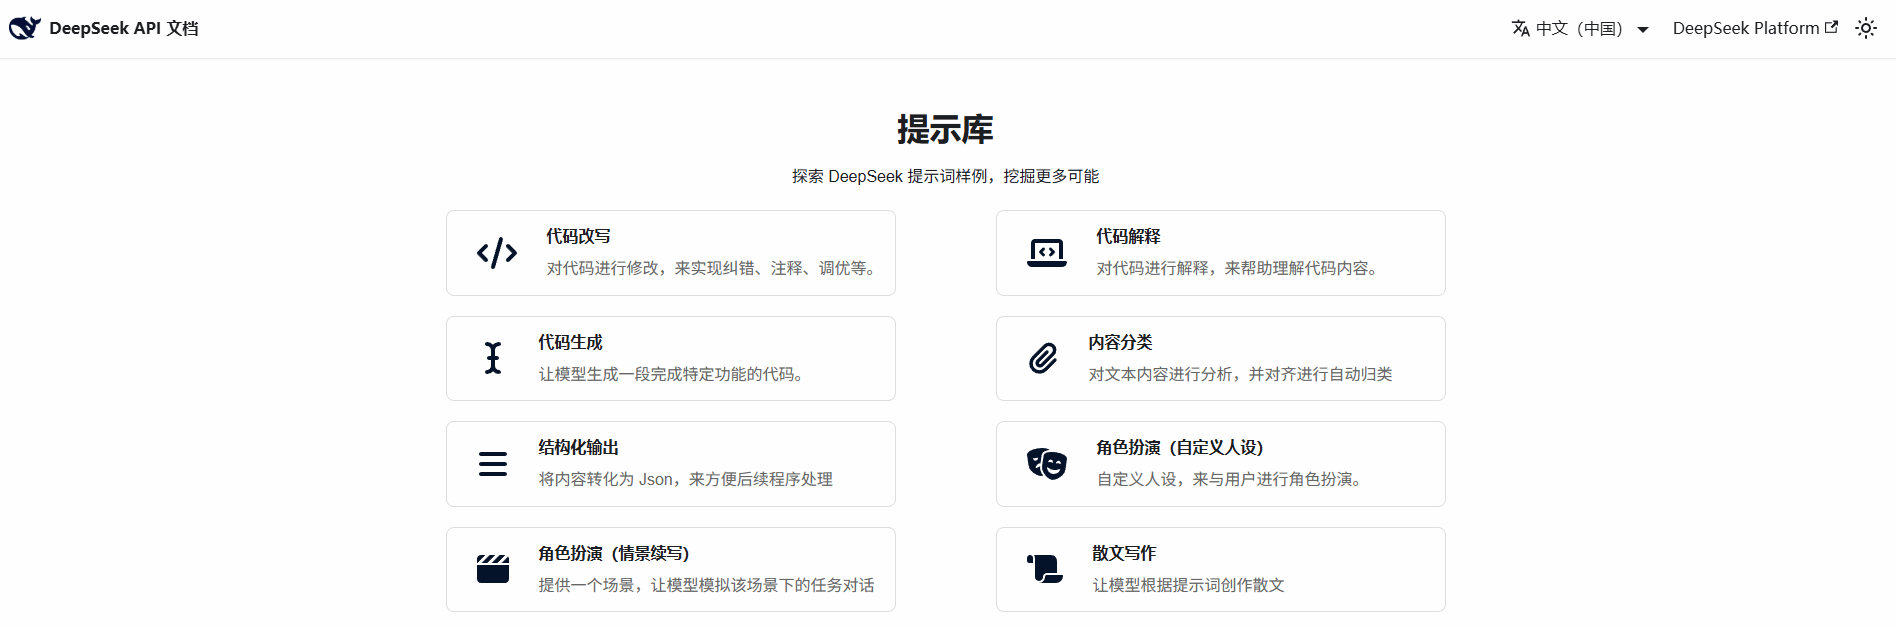Open the 角色扮演（自定义人设）card title

point(1180,447)
